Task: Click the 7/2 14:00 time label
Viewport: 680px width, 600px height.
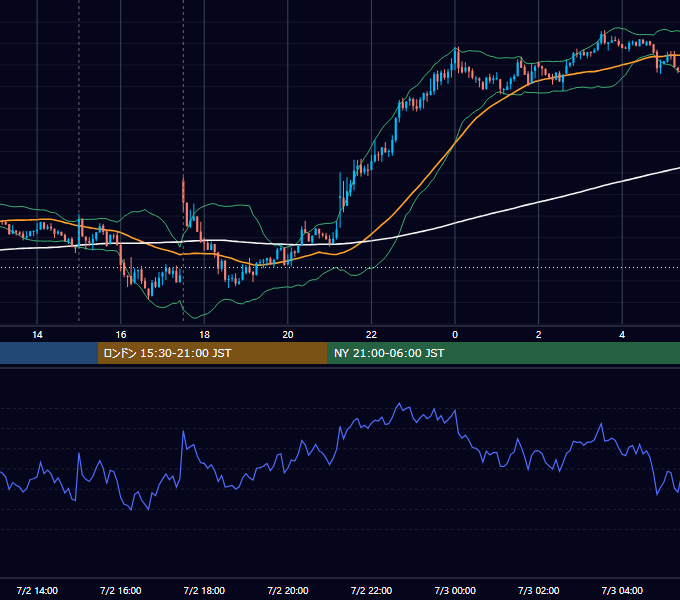Action: (37, 590)
